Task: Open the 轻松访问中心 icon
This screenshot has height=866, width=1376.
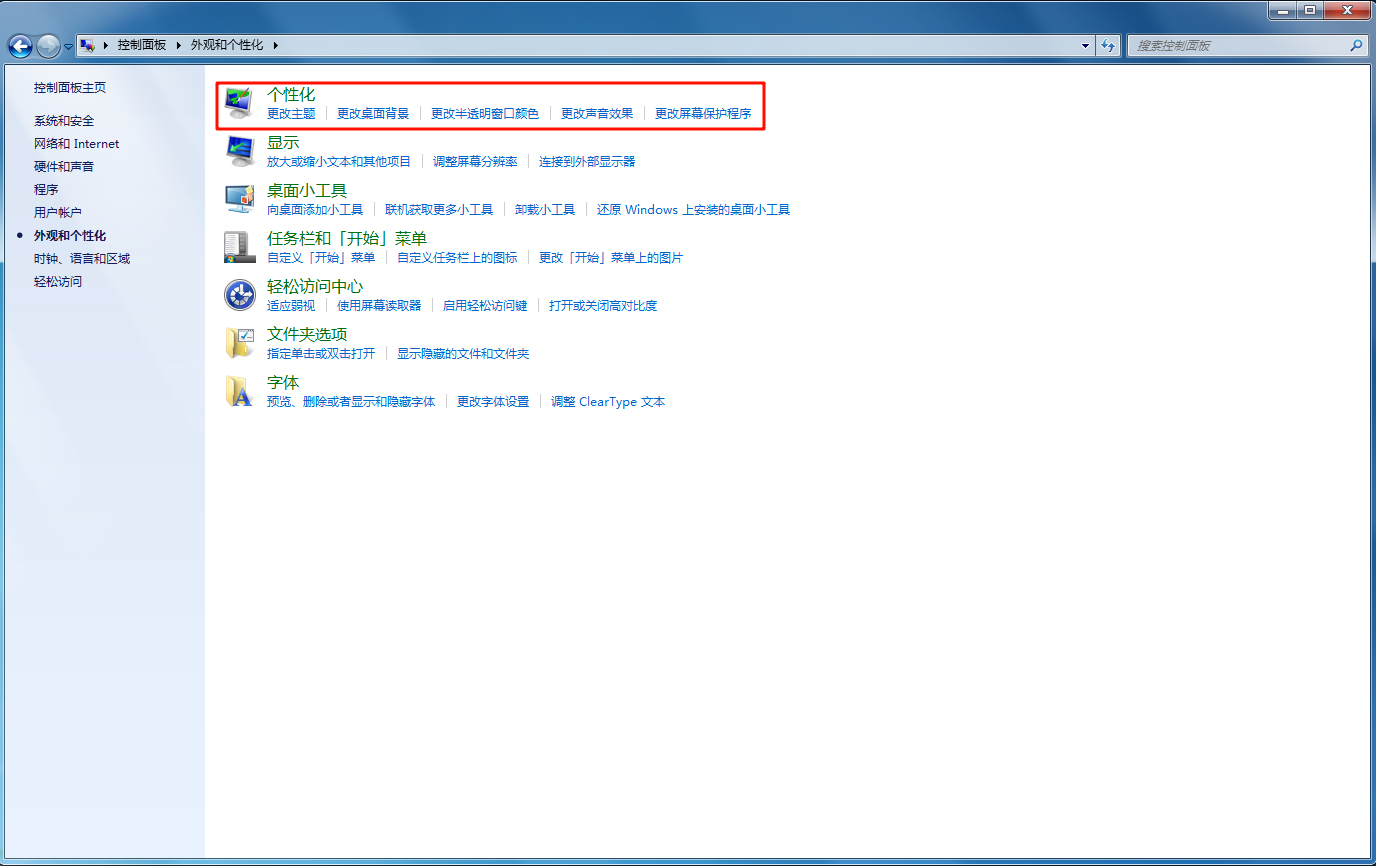Action: click(239, 295)
